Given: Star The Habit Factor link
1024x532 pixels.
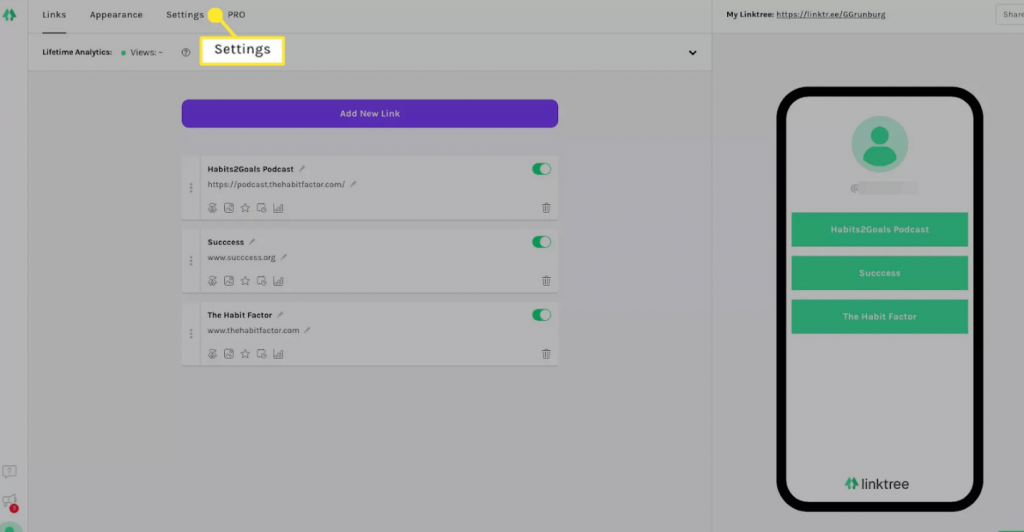Looking at the screenshot, I should (245, 354).
